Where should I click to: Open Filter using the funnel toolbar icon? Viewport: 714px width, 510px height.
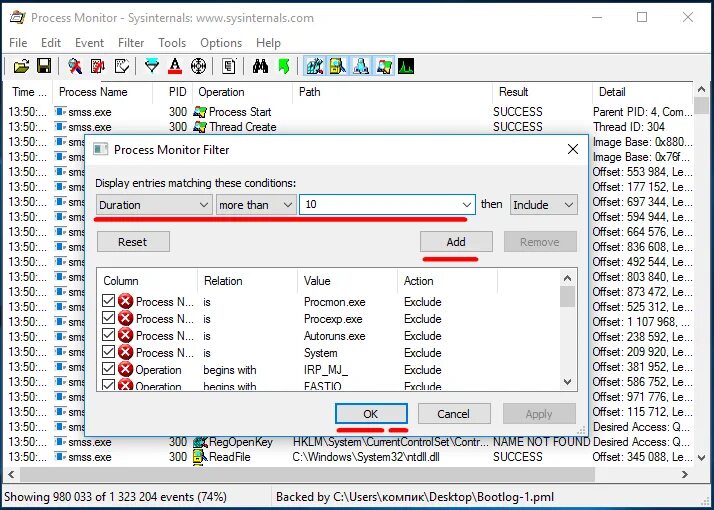(x=152, y=66)
